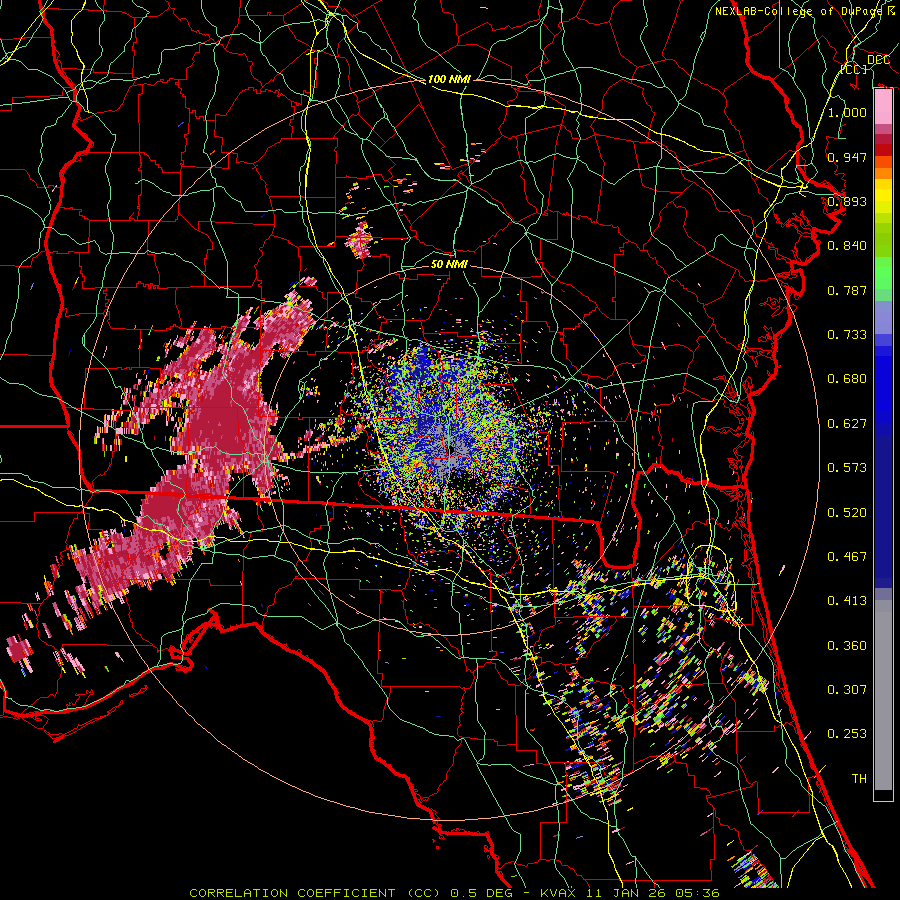Select the 0.360 legend value
The image size is (900, 900).
pos(847,646)
